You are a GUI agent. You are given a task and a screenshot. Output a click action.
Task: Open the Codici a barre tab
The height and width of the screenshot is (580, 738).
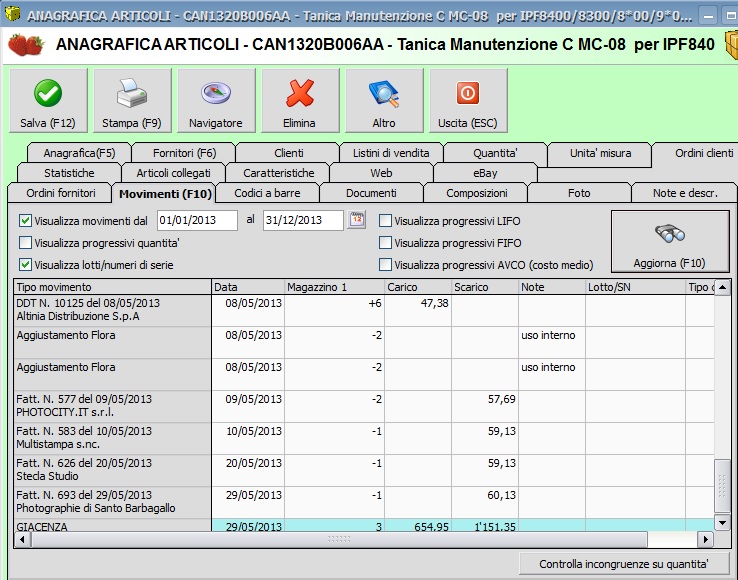point(267,193)
